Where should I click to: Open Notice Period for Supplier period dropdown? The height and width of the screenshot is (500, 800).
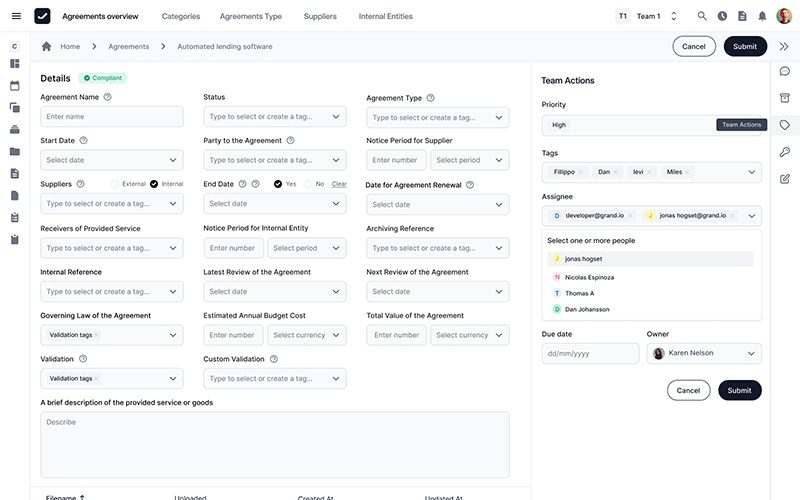[x=469, y=160]
